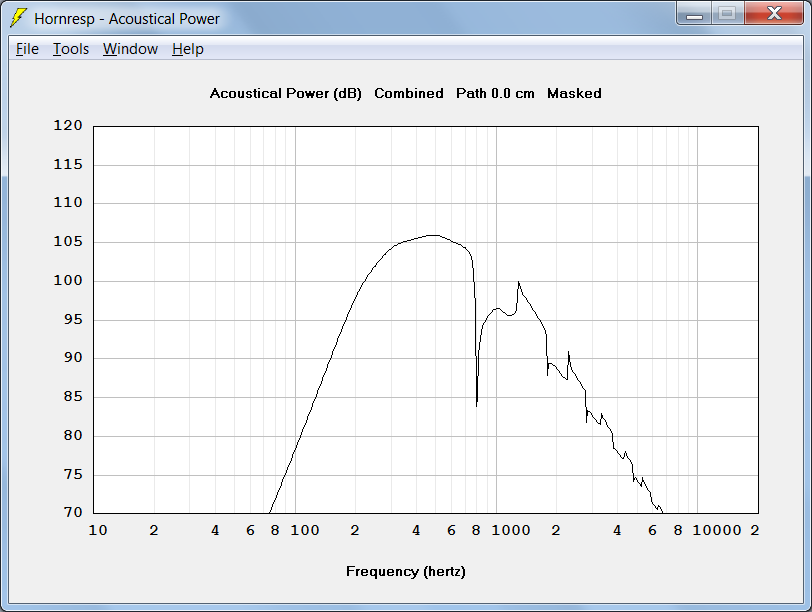Click the 105 value on vertical axis
The width and height of the screenshot is (812, 612).
68,242
